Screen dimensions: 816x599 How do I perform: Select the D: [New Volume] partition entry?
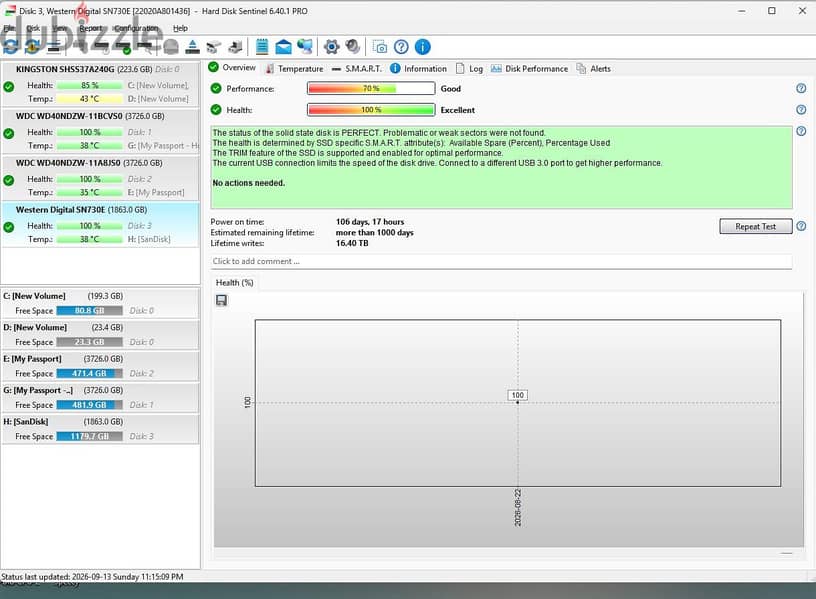(100, 335)
